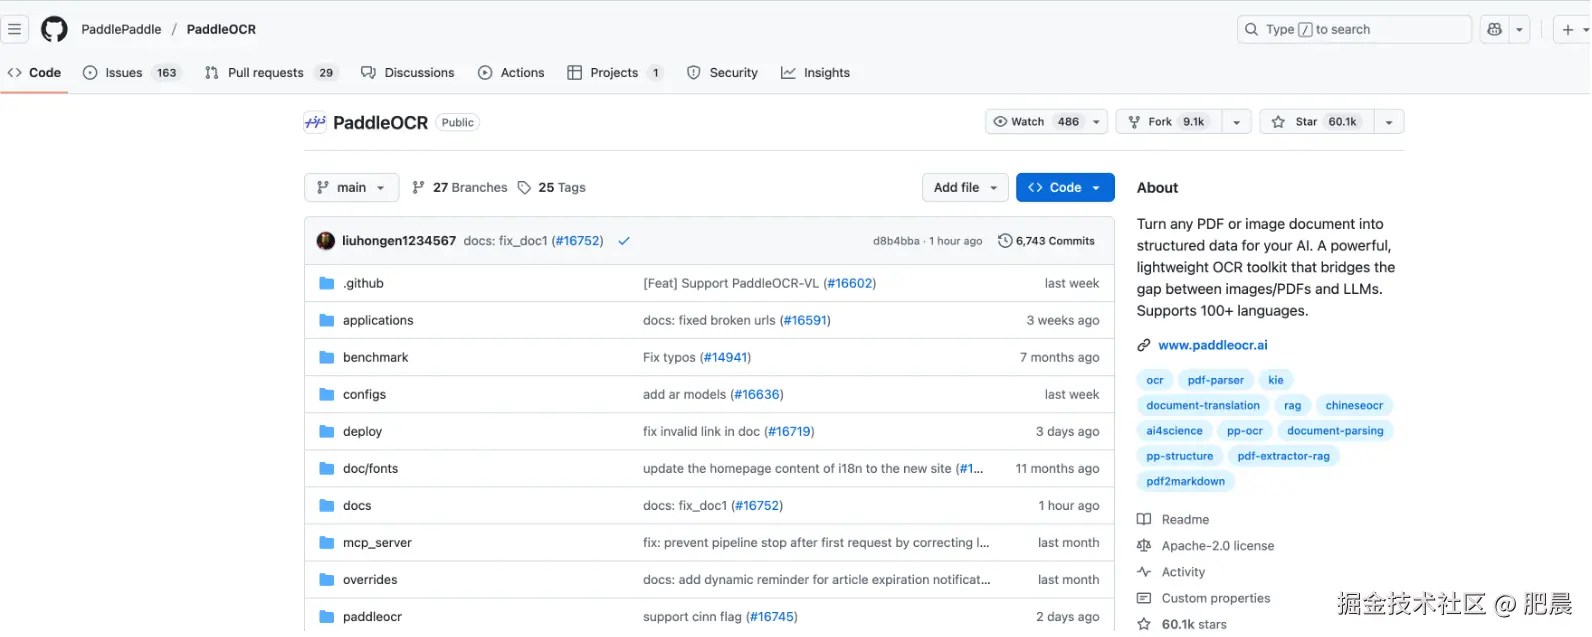Screen dimensions: 1592x637
Task: Click the pdf-parser topic tag
Action: coord(1215,381)
